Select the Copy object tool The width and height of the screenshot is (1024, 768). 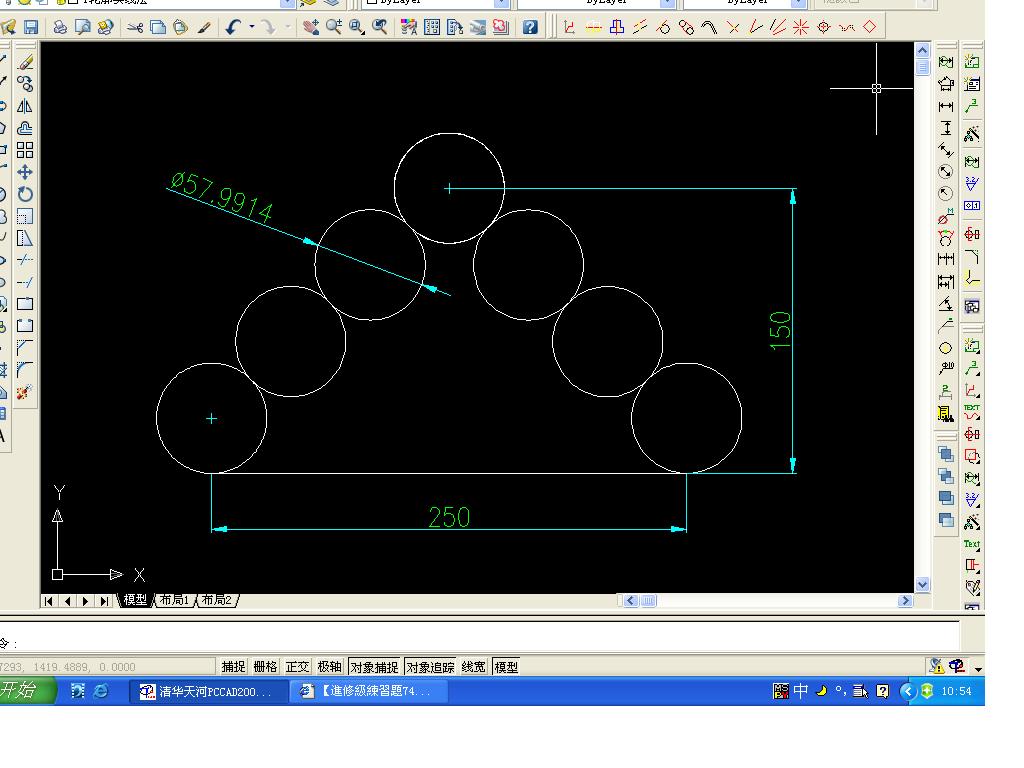click(x=25, y=84)
